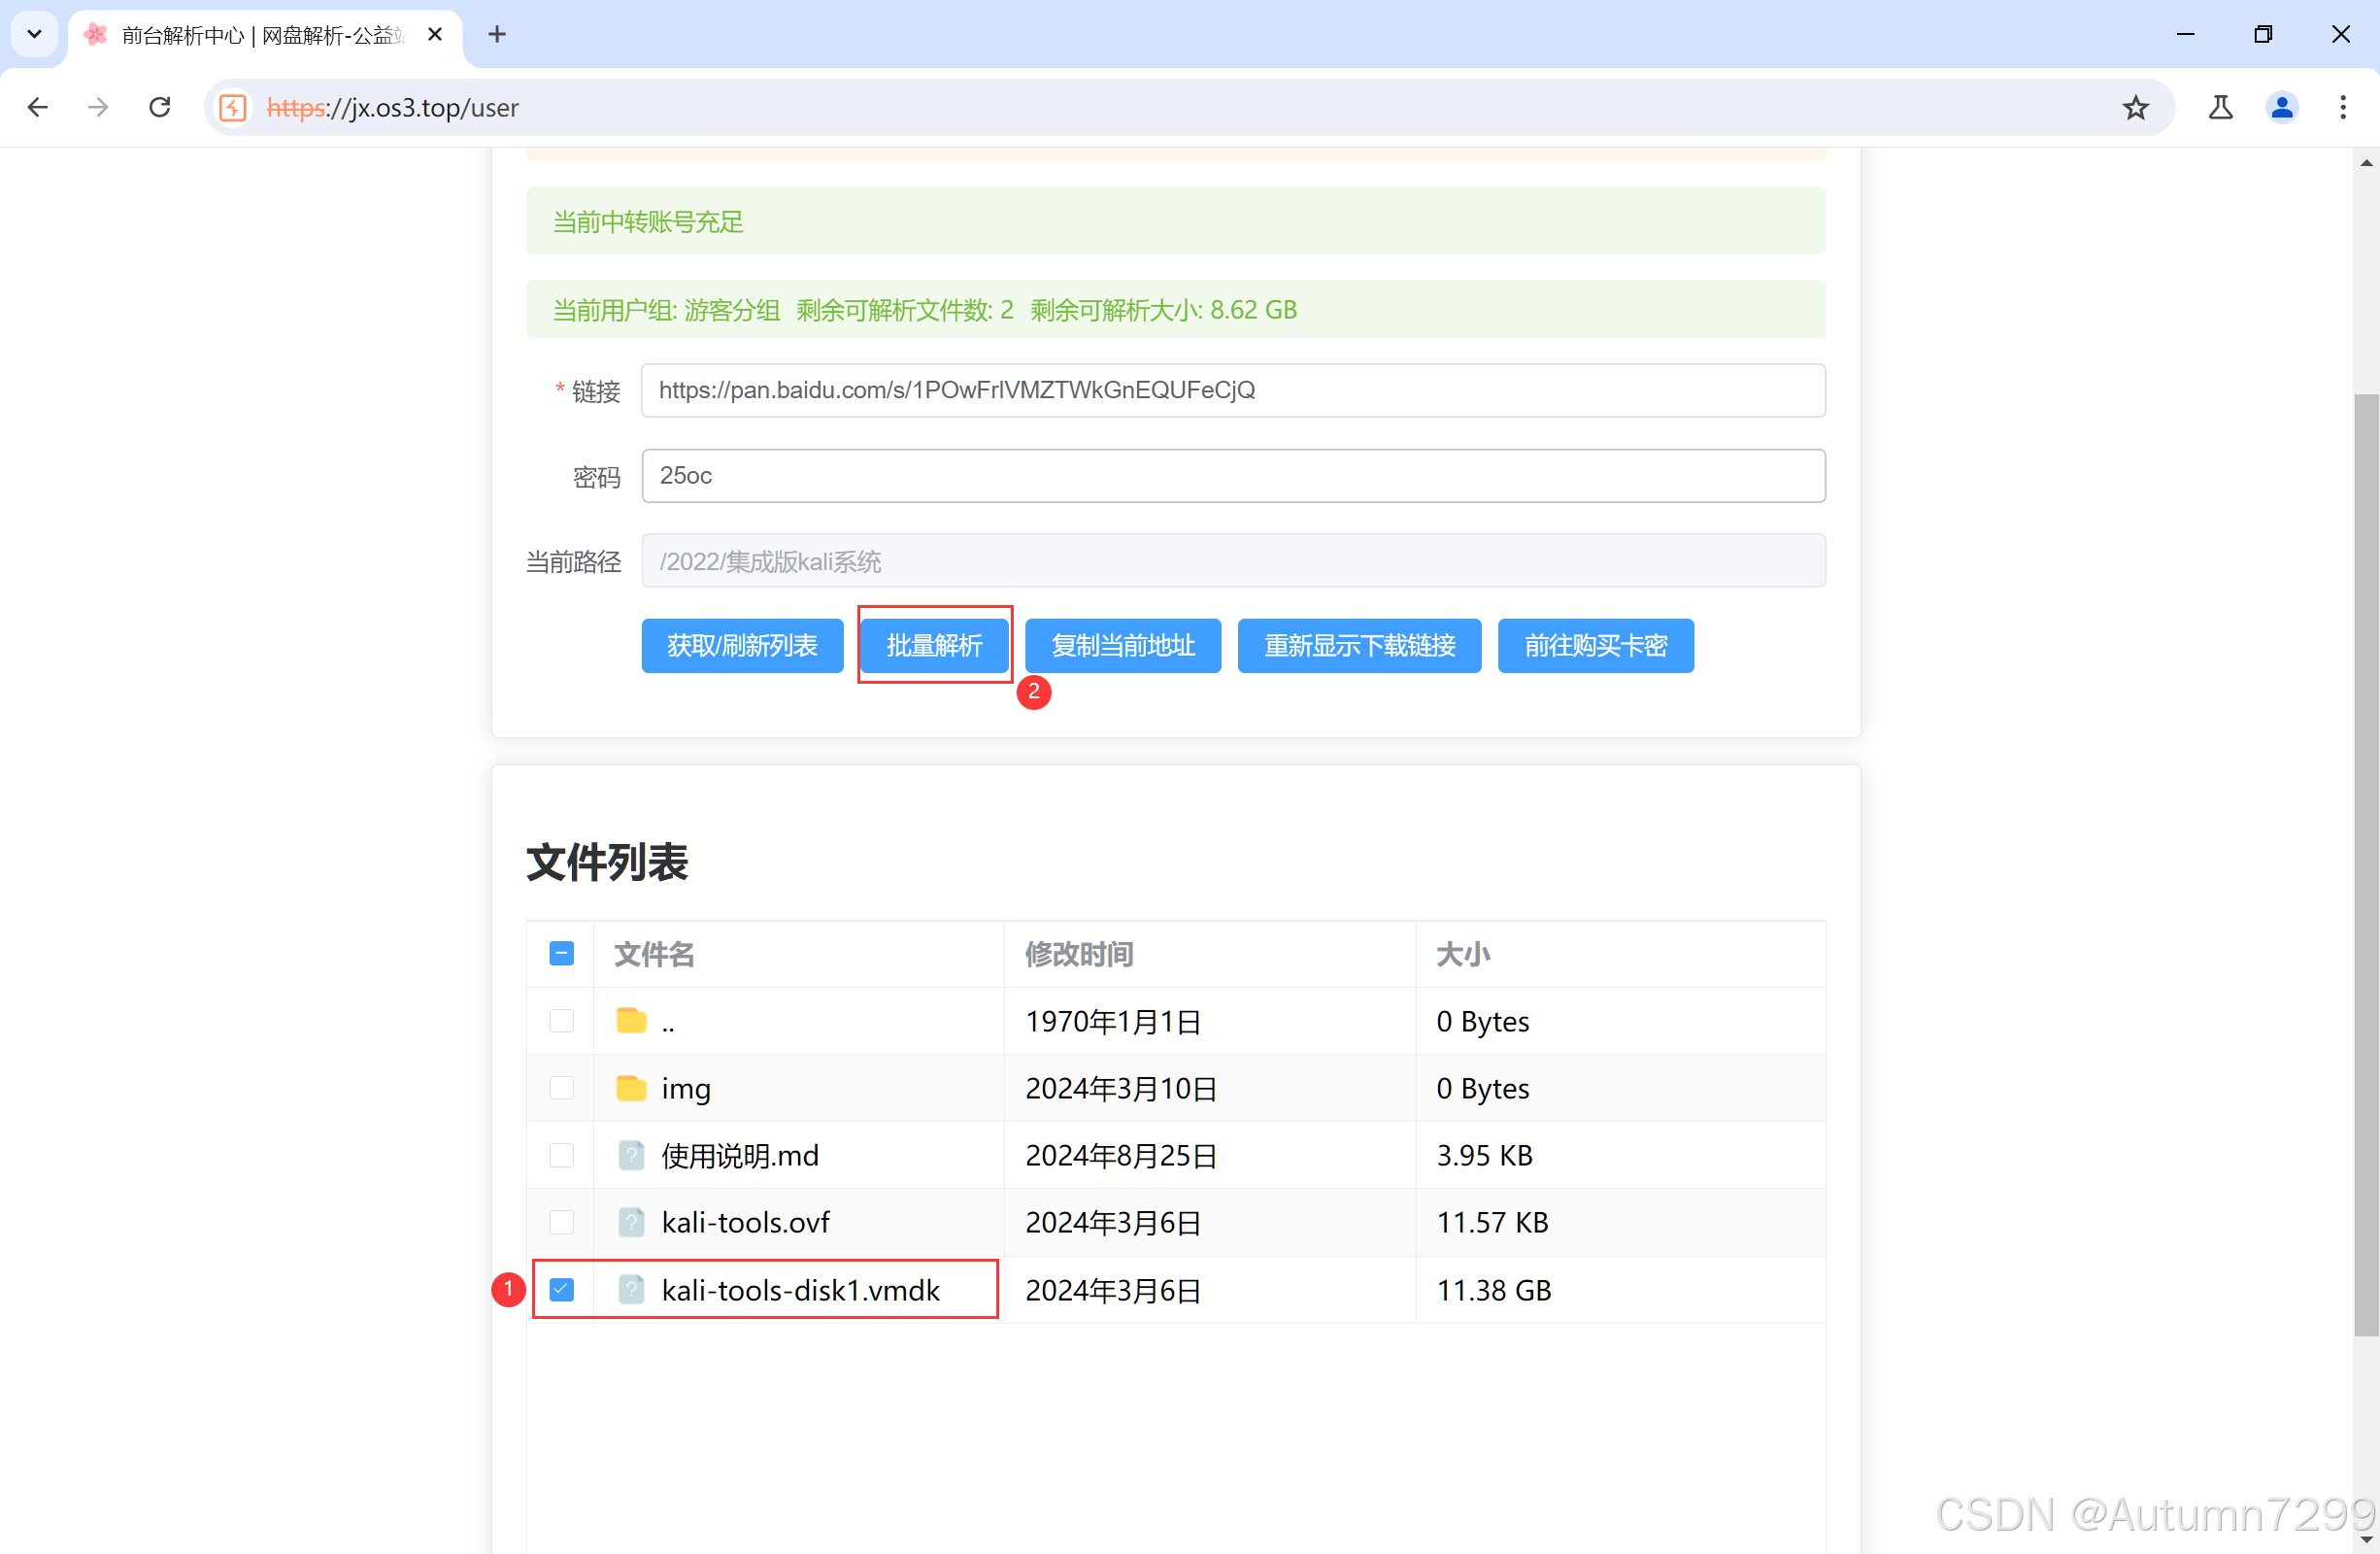Click the browser reload icon
The image size is (2380, 1554).
[x=160, y=107]
